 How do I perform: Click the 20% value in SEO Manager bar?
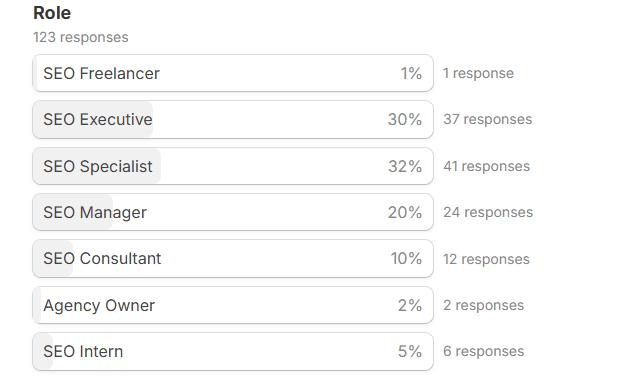[405, 212]
